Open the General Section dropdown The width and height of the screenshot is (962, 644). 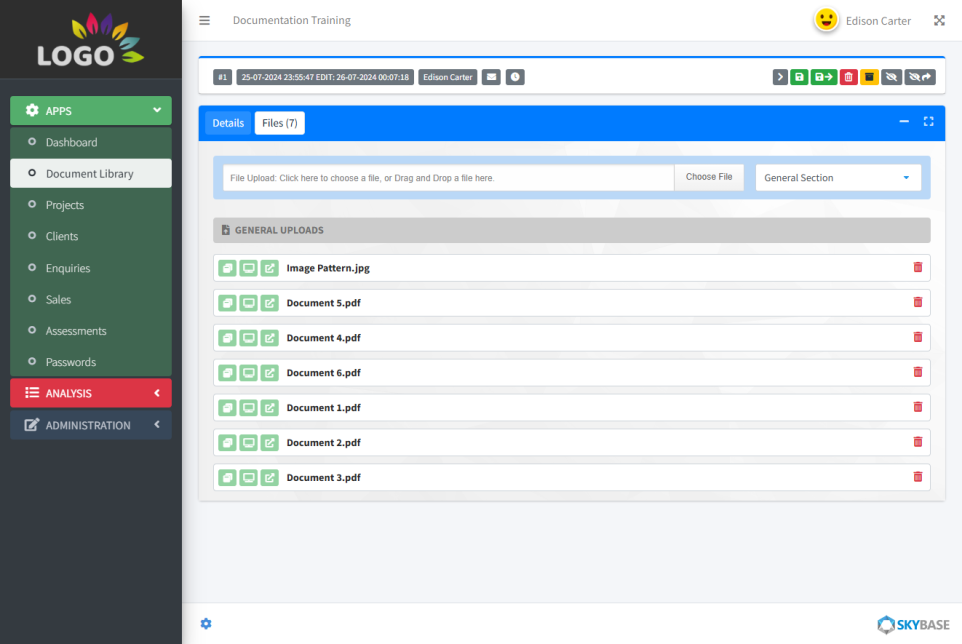pyautogui.click(x=838, y=178)
